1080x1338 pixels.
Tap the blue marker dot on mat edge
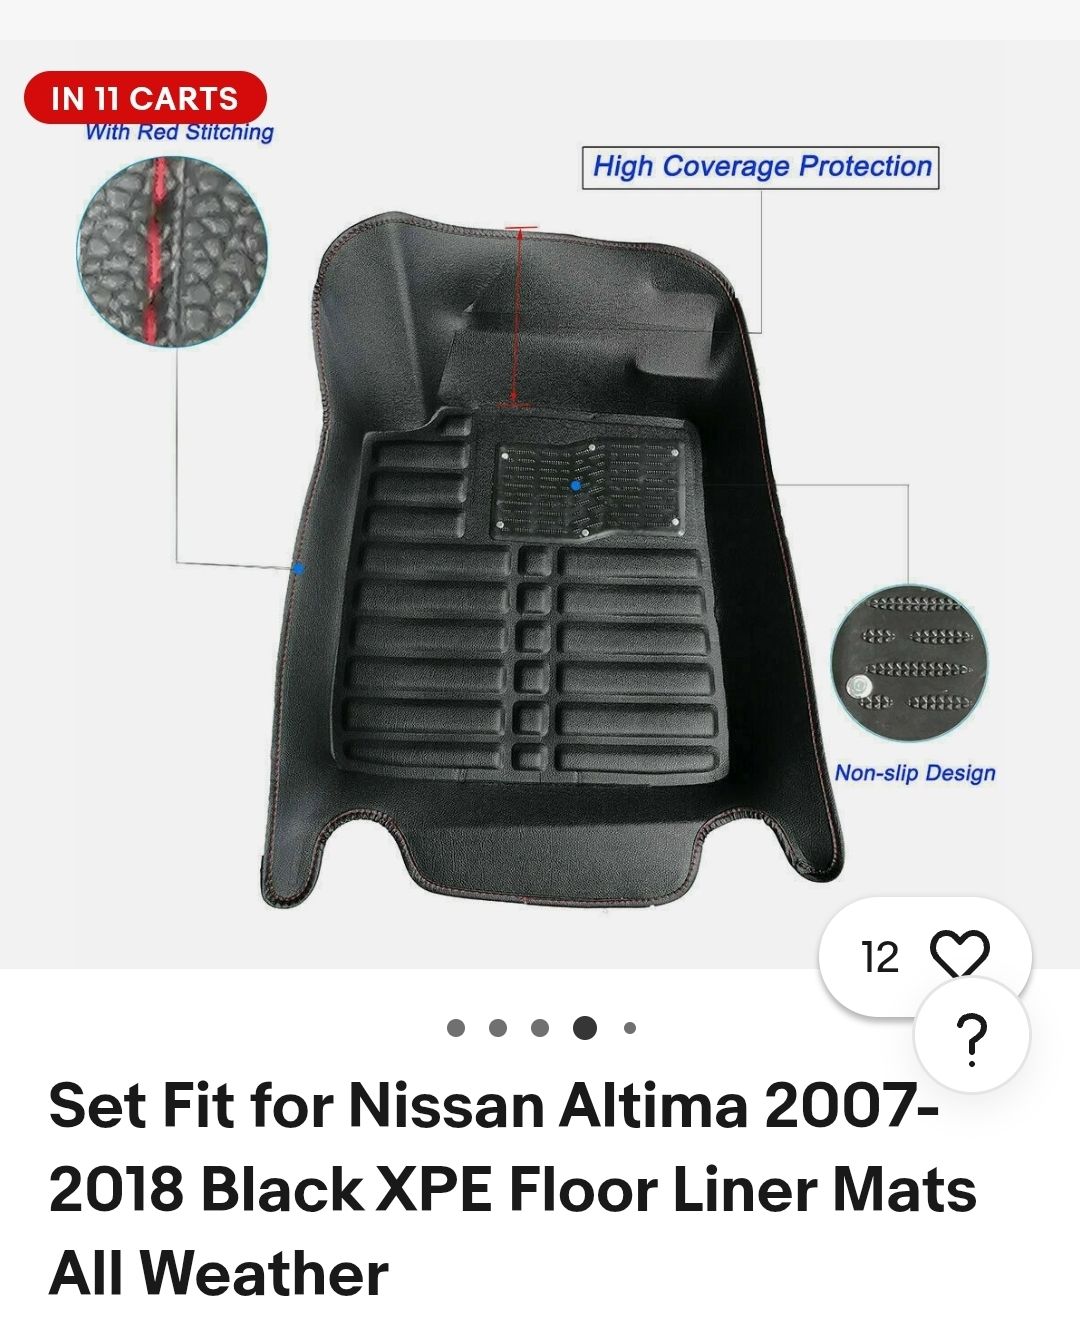click(x=298, y=569)
